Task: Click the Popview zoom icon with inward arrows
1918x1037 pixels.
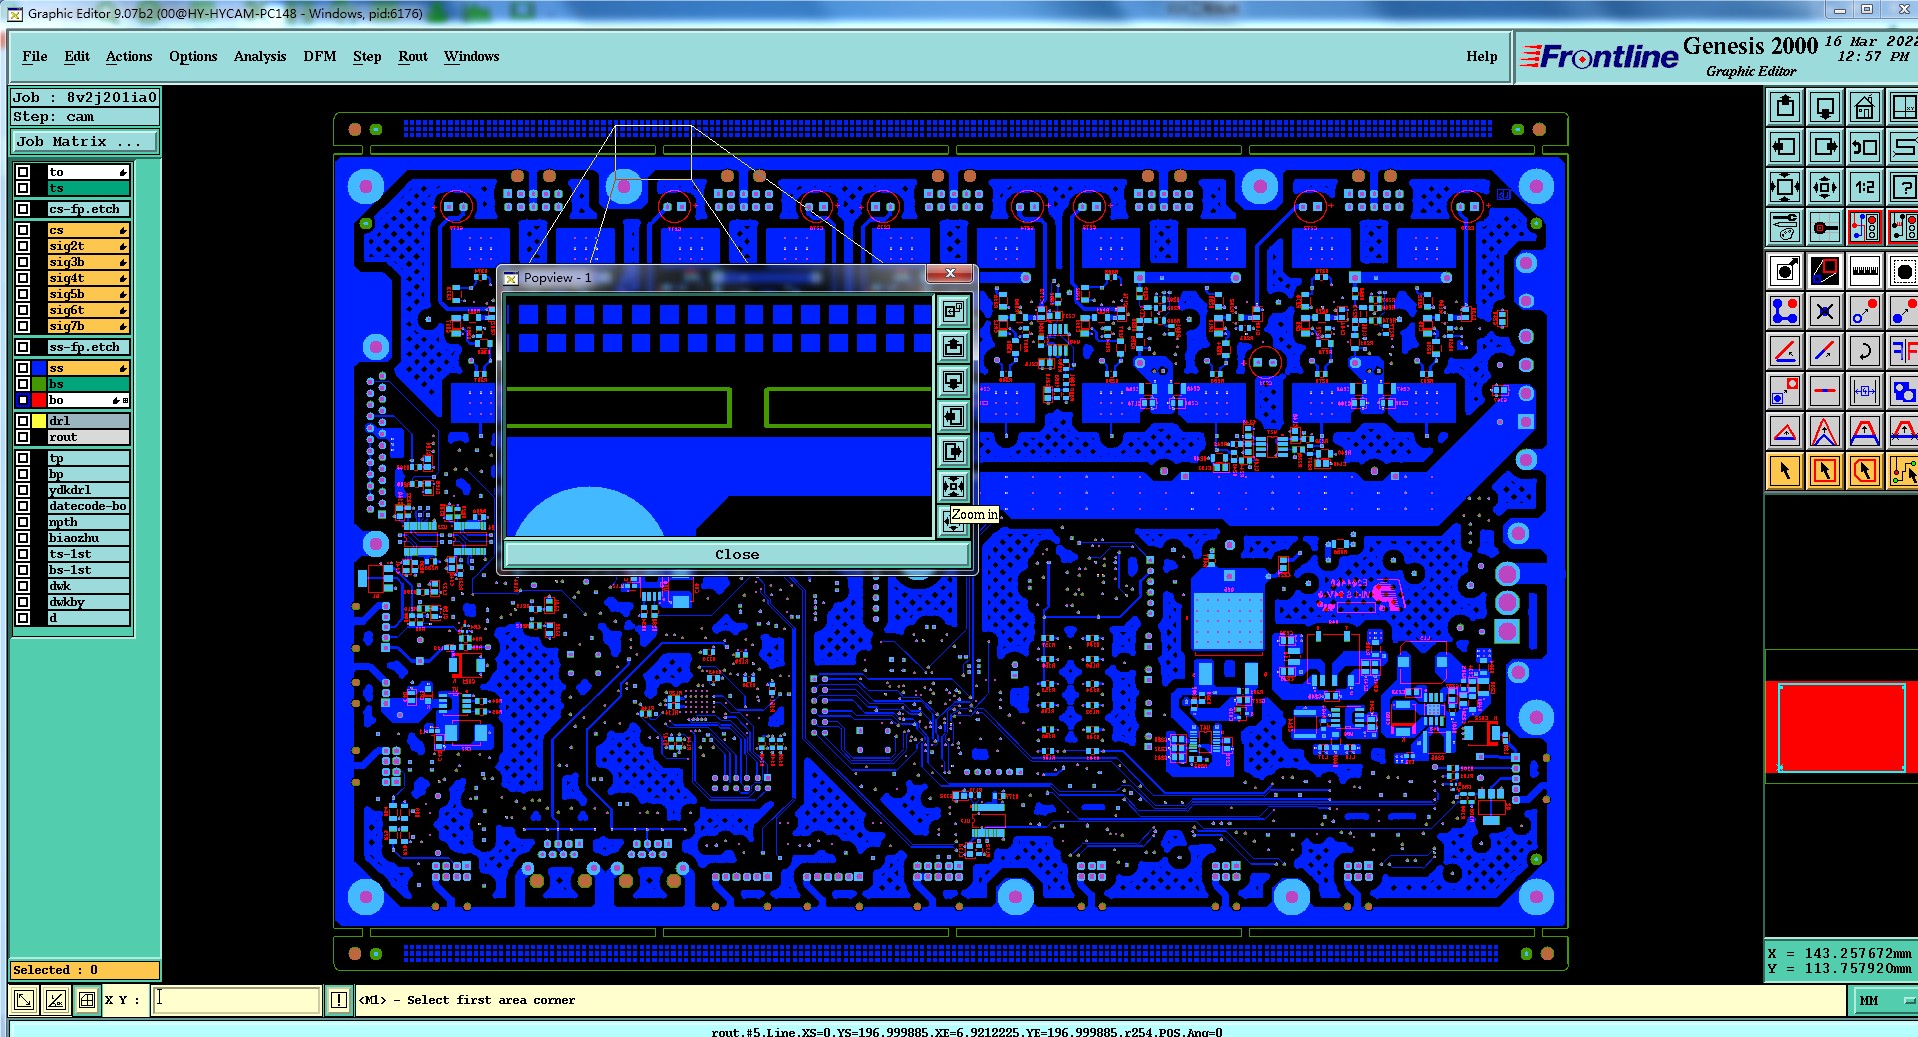Action: [x=953, y=486]
